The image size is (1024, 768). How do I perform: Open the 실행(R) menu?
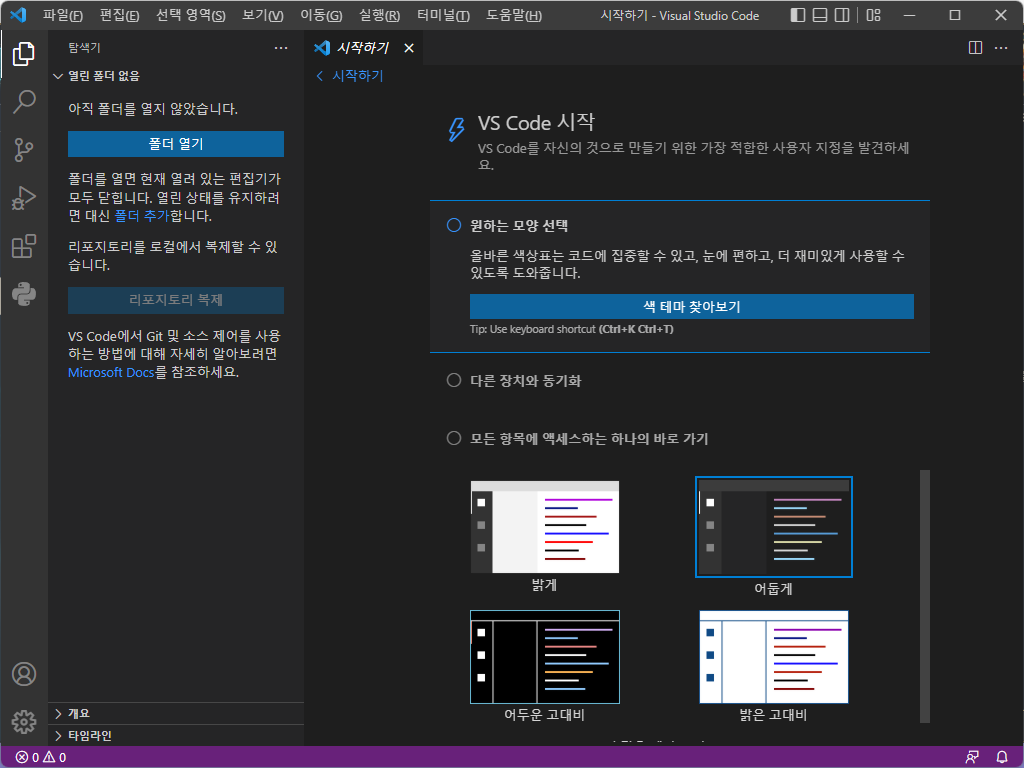(x=379, y=15)
